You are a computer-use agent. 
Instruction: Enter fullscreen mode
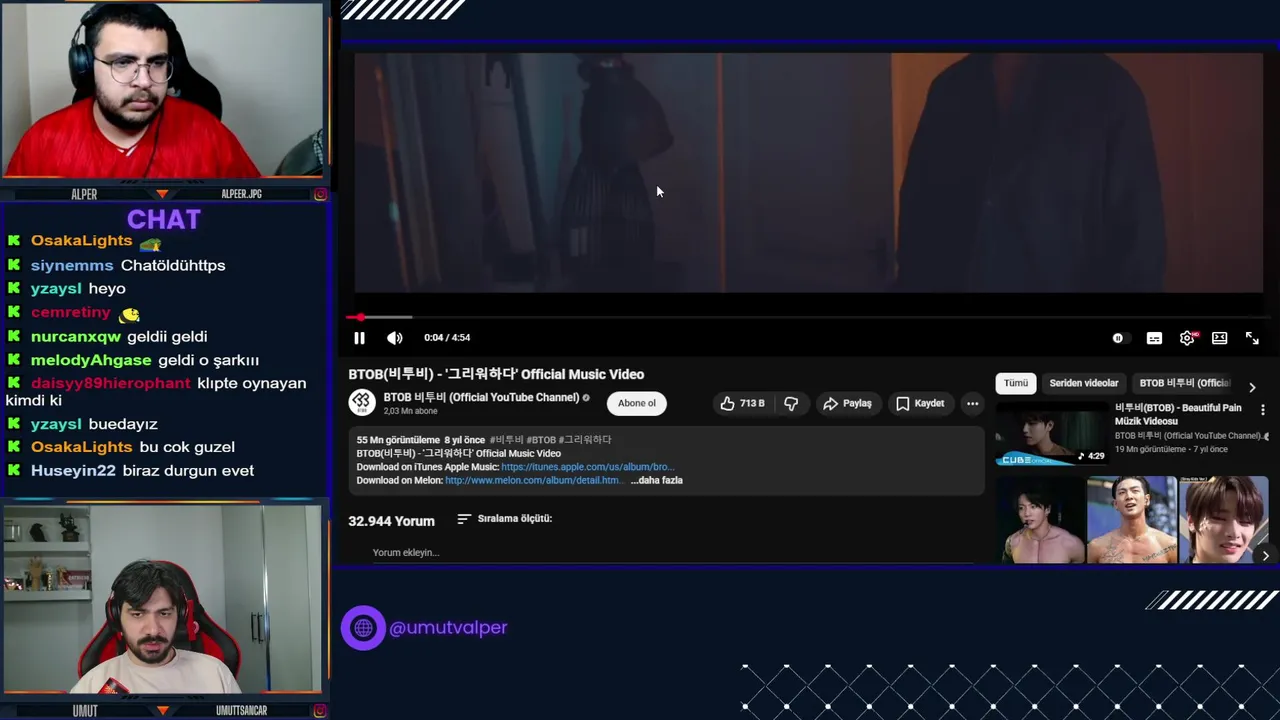coord(1252,338)
